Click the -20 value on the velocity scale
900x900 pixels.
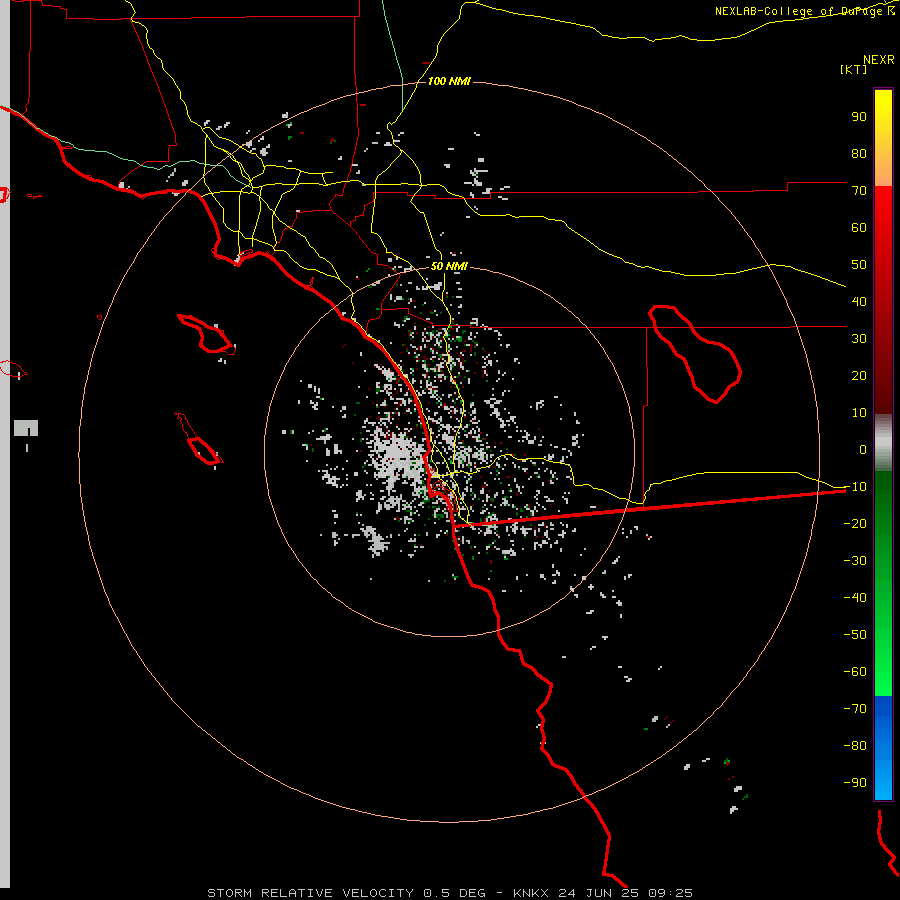tap(855, 524)
